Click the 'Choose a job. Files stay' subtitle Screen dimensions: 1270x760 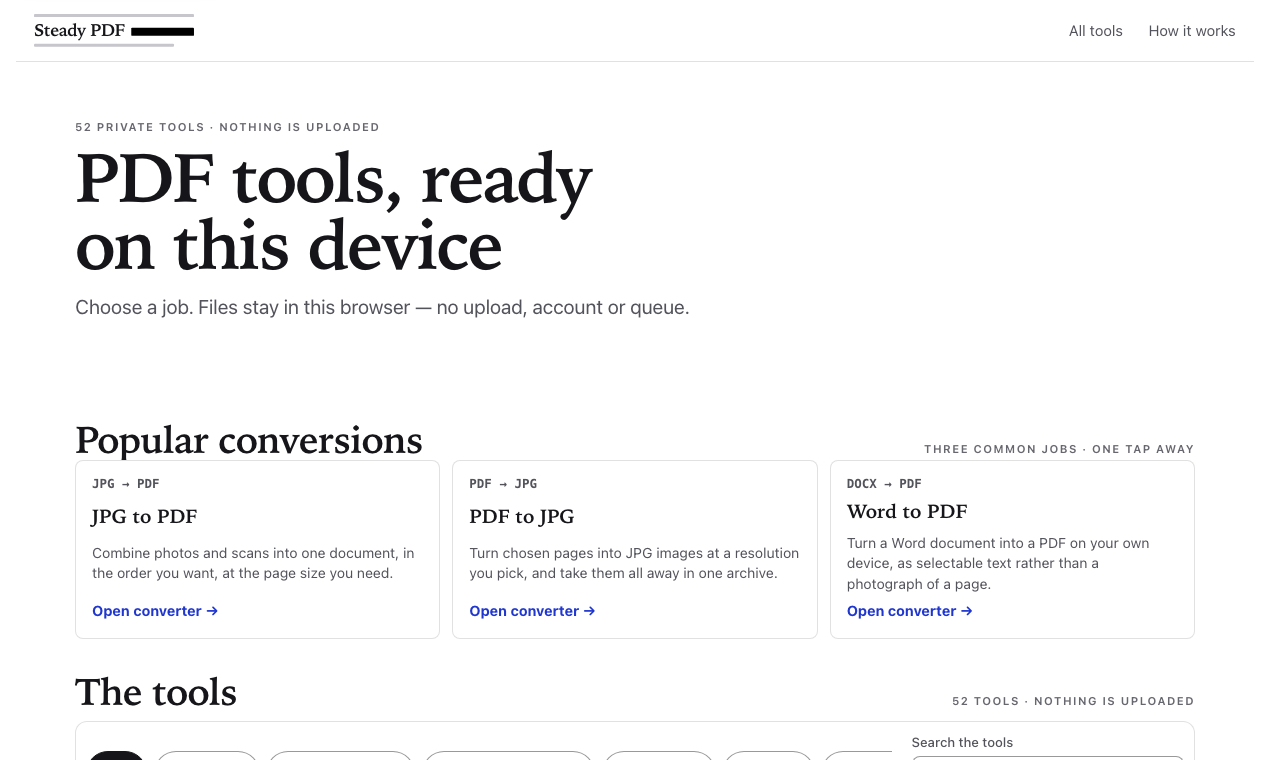[x=382, y=307]
